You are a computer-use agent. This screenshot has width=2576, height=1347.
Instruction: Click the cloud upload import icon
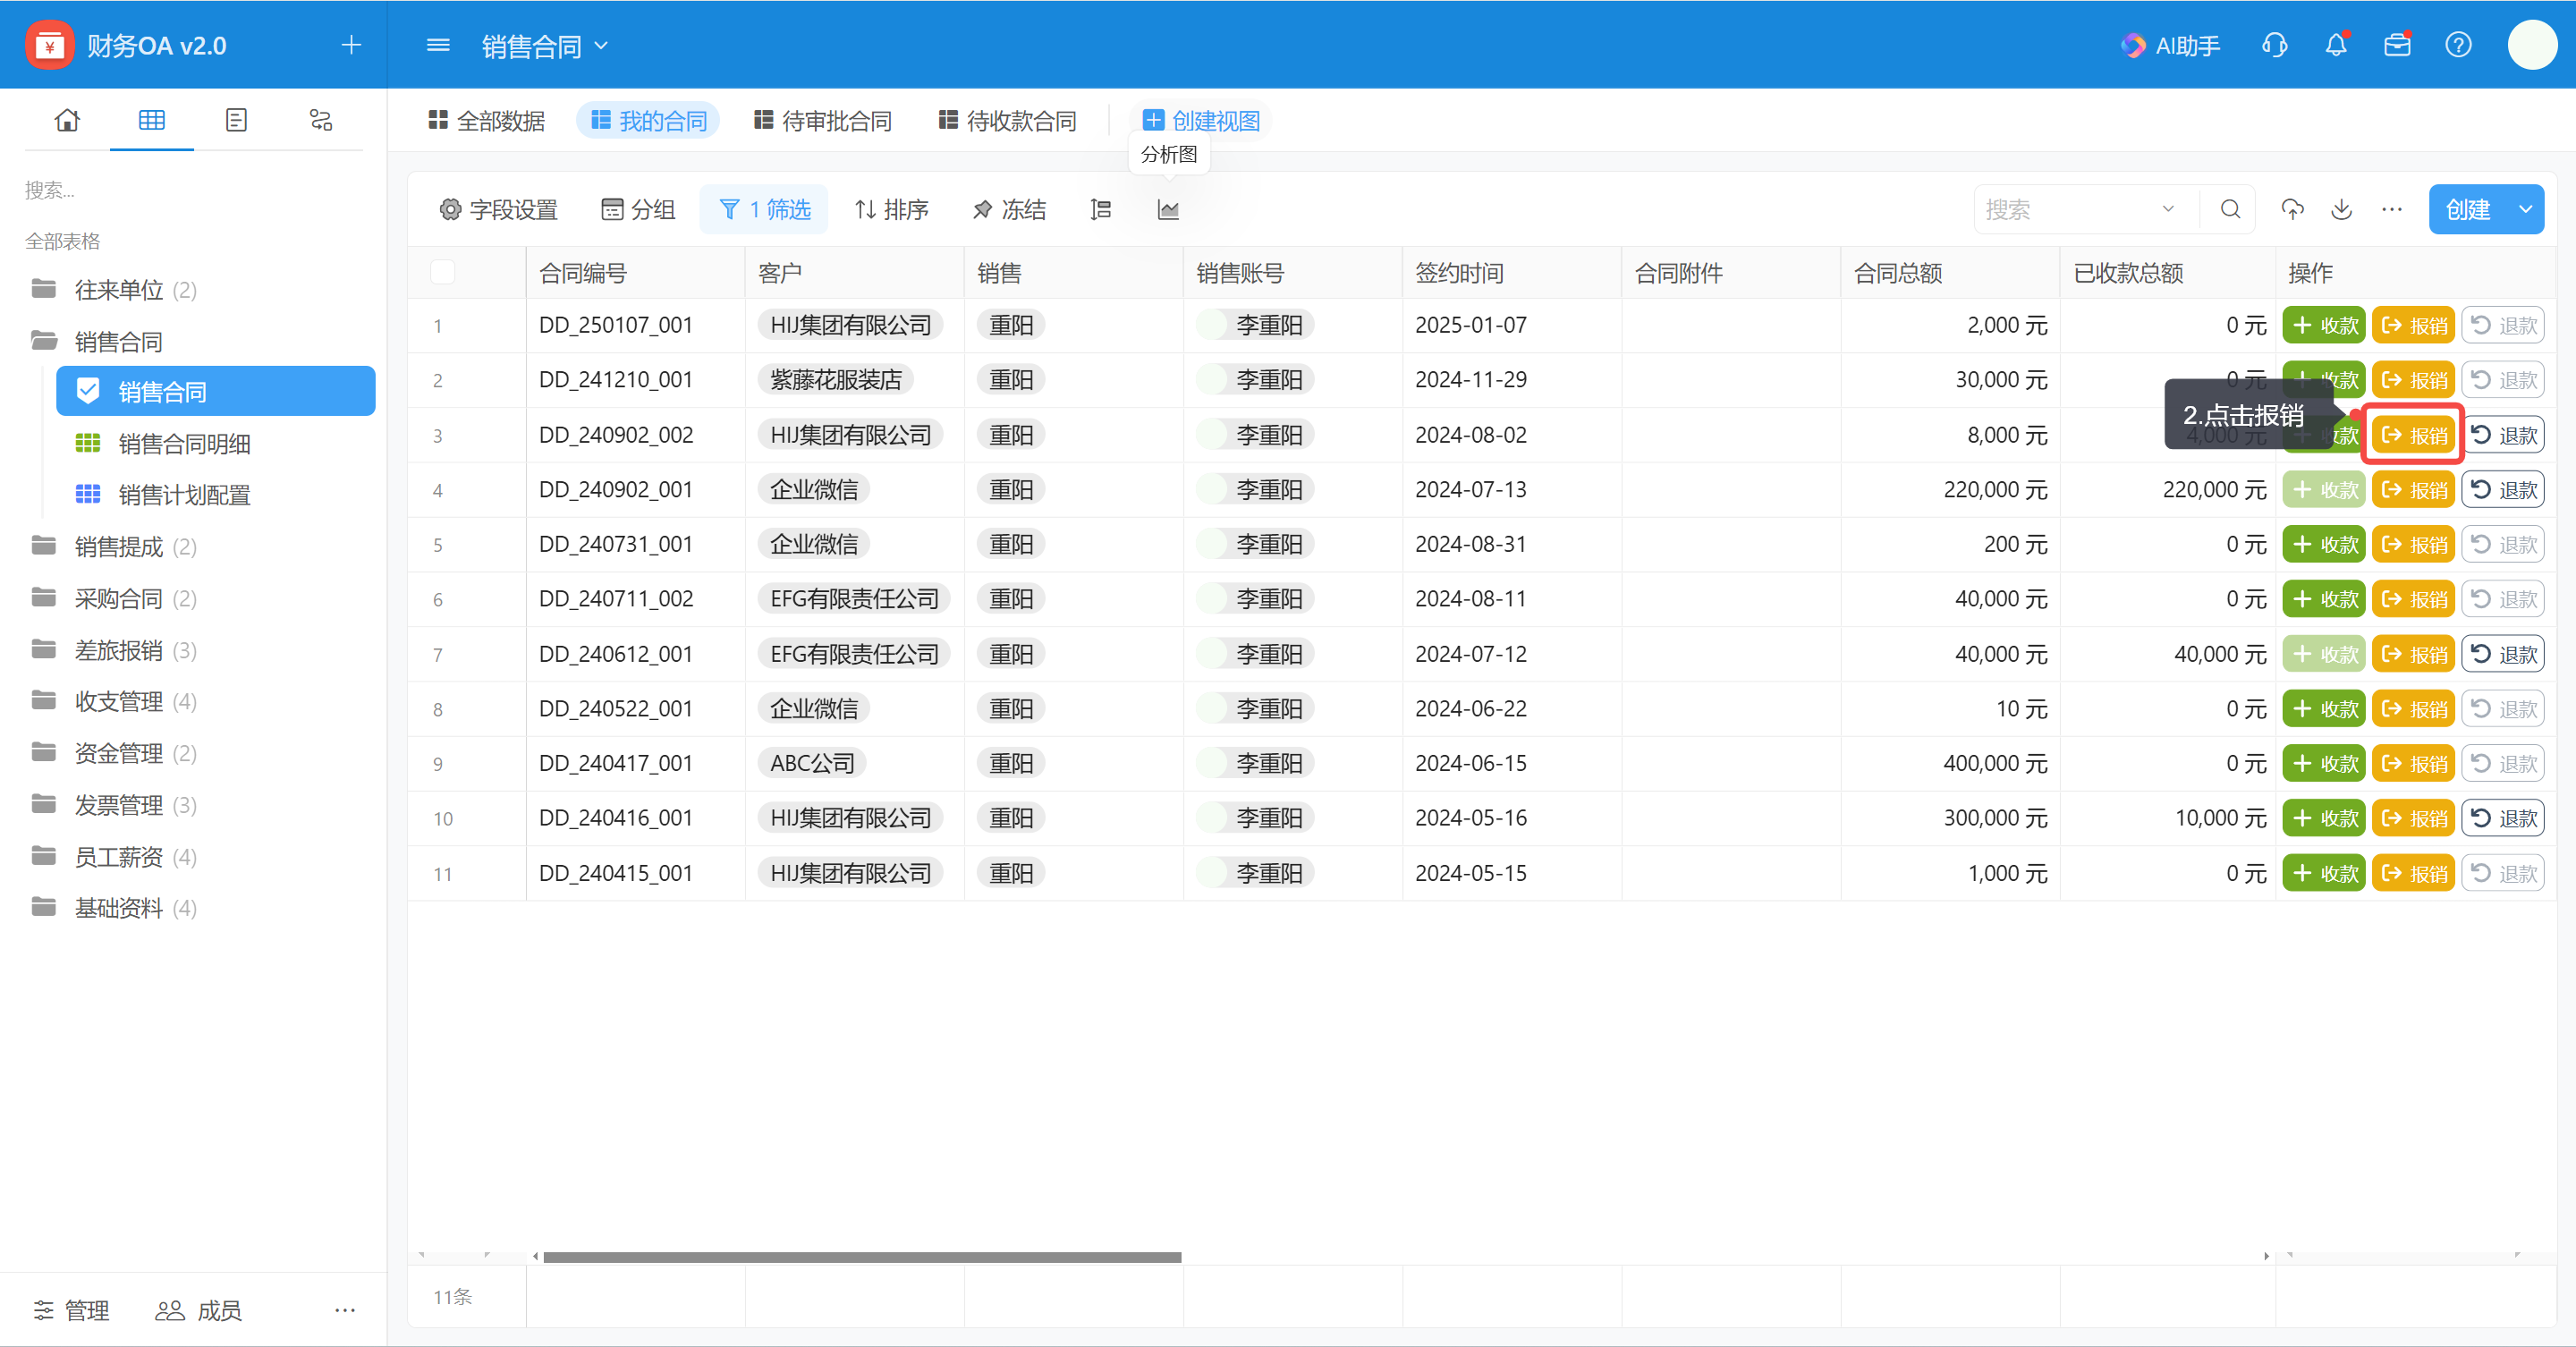point(2292,209)
